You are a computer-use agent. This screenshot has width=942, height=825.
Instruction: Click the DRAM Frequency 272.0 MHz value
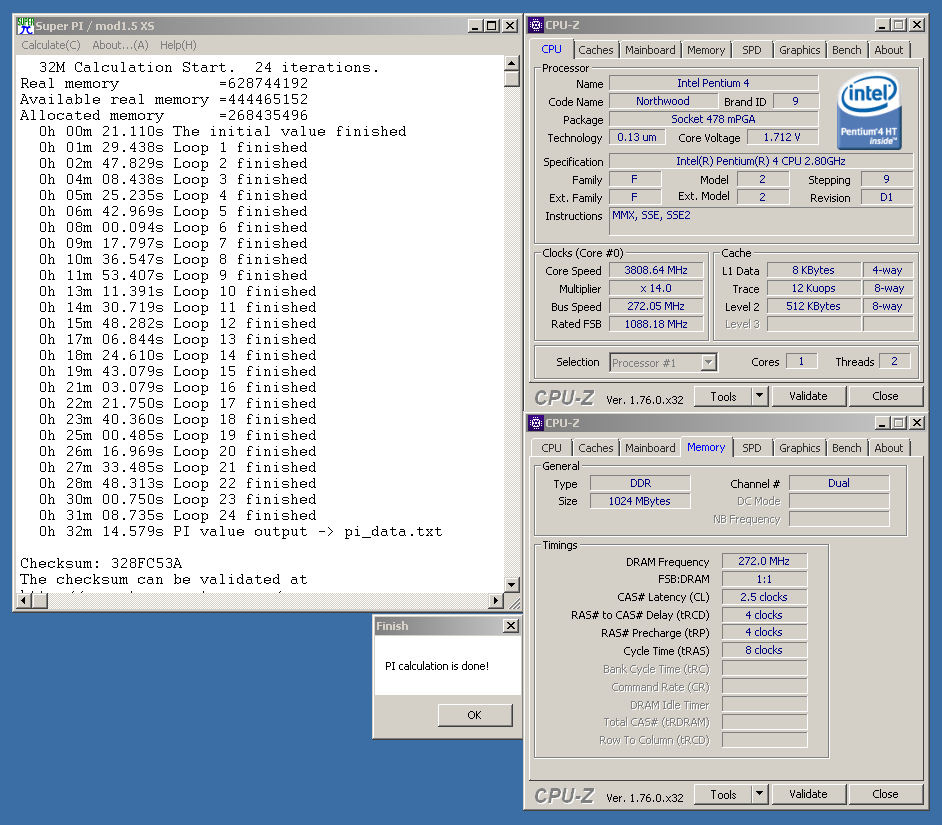[x=764, y=561]
